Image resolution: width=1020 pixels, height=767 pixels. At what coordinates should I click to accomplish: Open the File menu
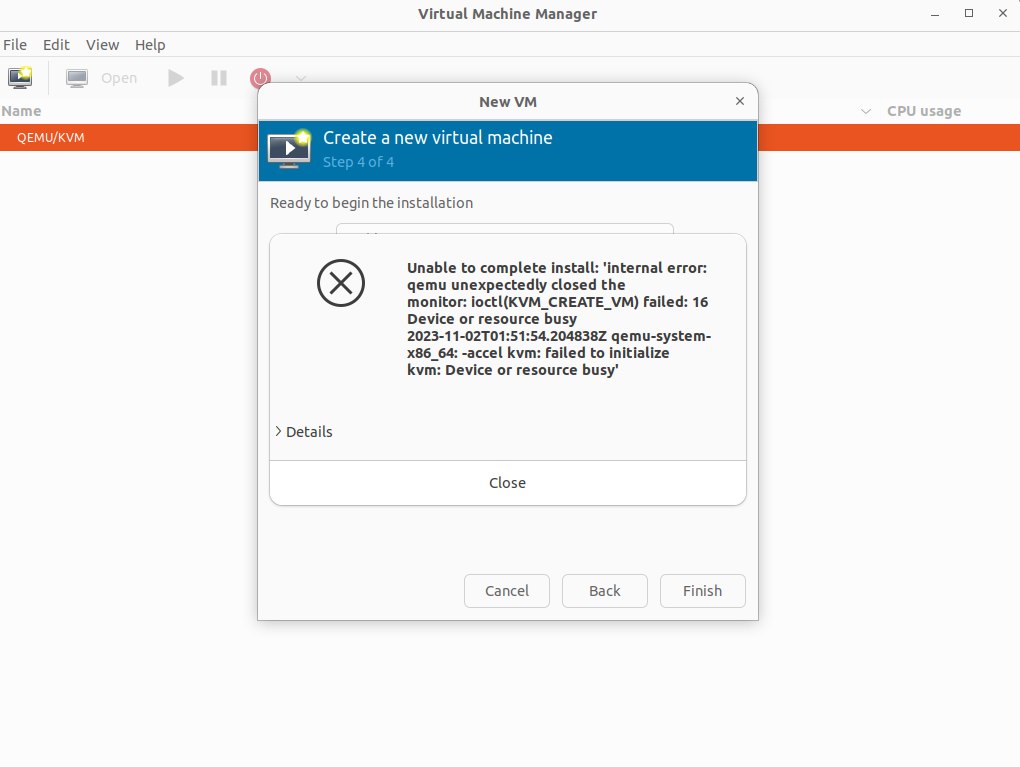coord(15,44)
